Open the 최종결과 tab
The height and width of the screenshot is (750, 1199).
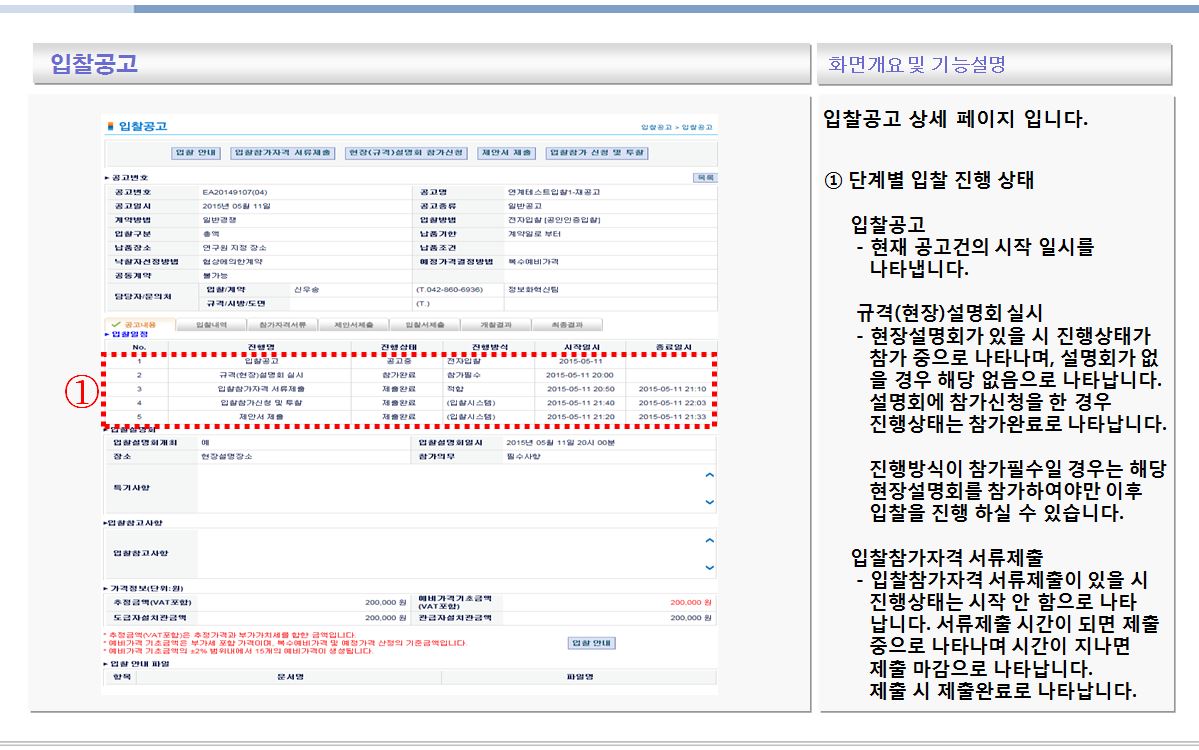point(567,325)
